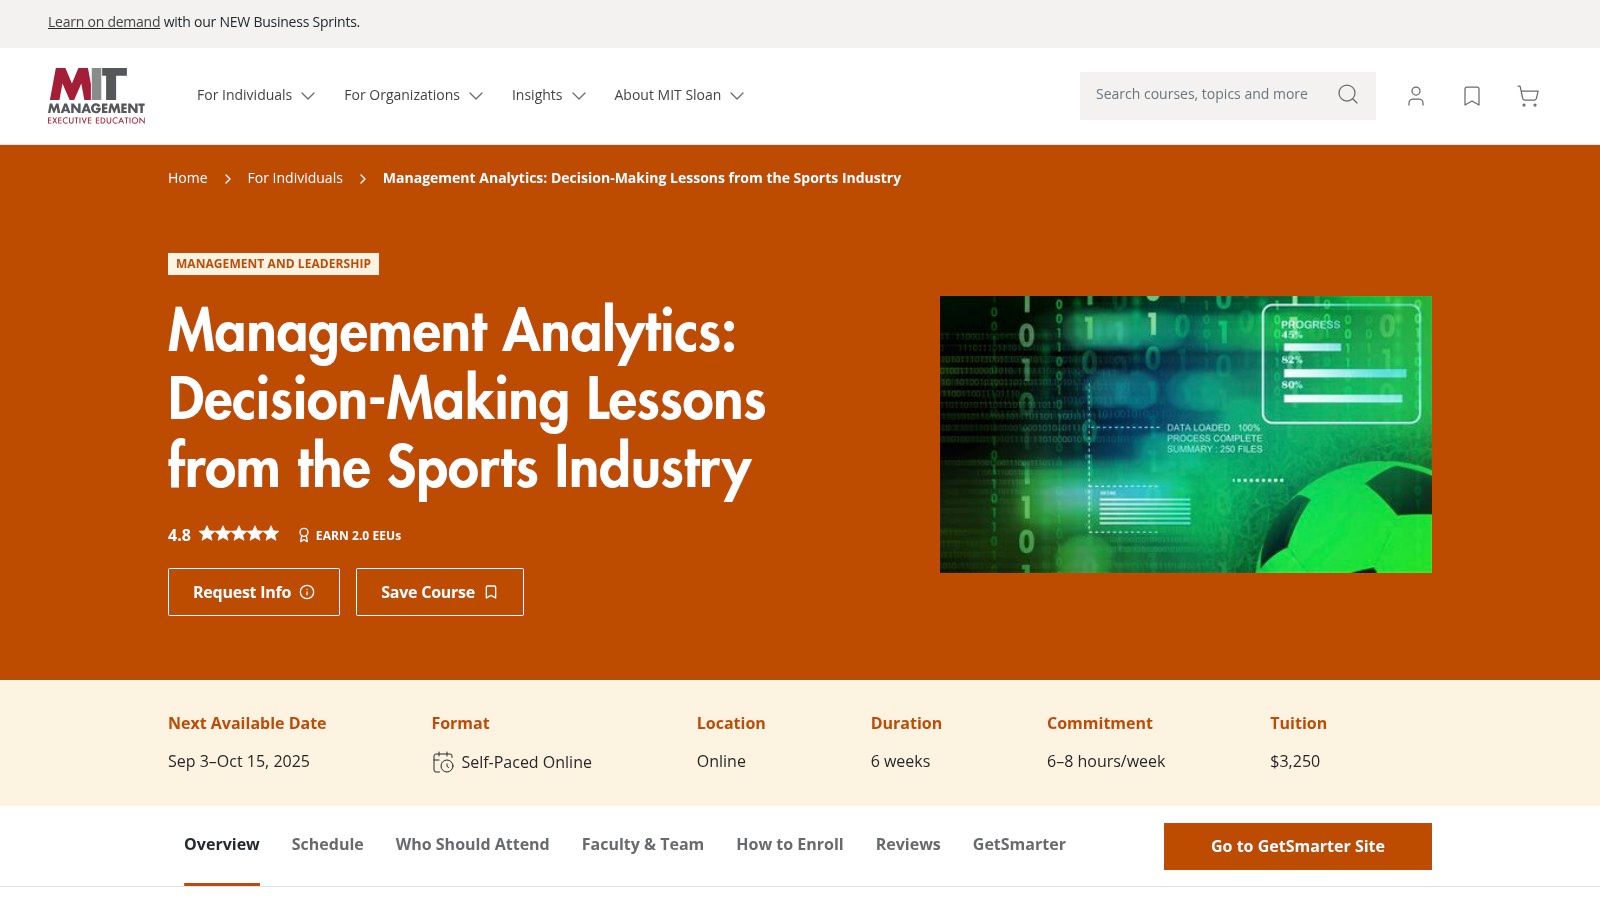Open For Individuals breadcrumb link
The height and width of the screenshot is (900, 1600).
point(295,178)
